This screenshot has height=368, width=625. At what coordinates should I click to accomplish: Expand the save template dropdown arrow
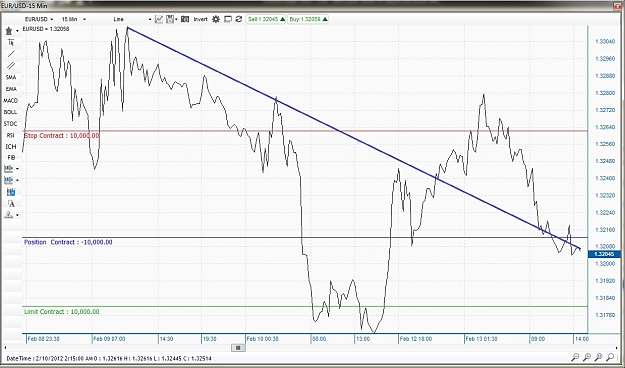pos(176,19)
